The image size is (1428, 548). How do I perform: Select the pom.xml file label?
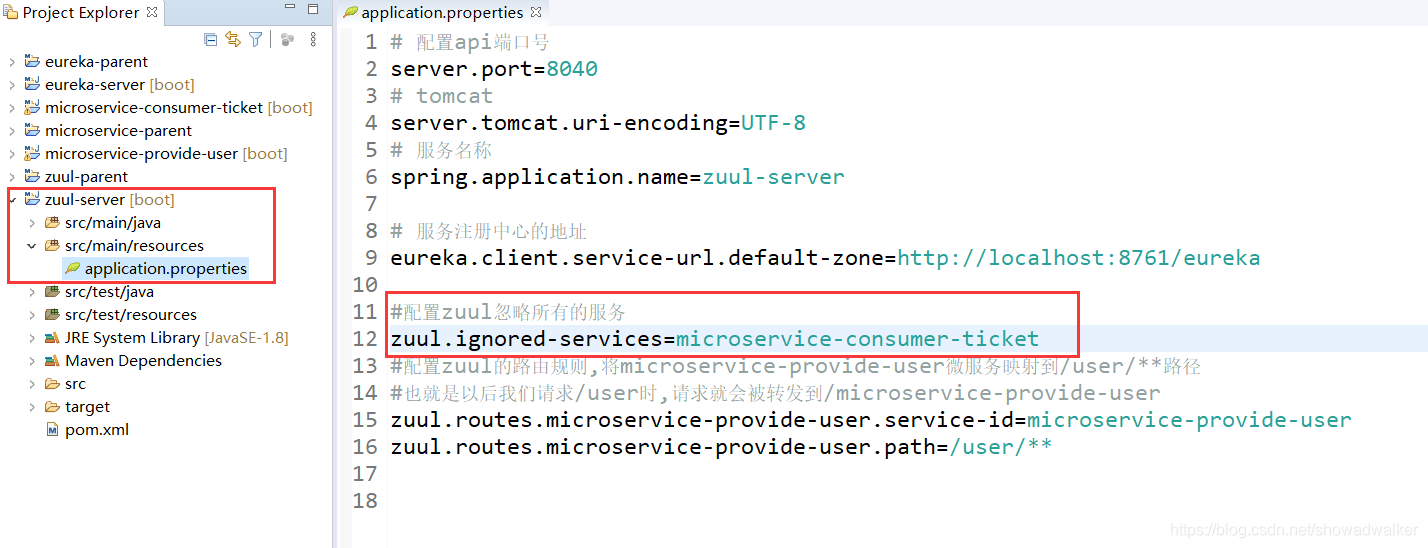click(x=97, y=429)
